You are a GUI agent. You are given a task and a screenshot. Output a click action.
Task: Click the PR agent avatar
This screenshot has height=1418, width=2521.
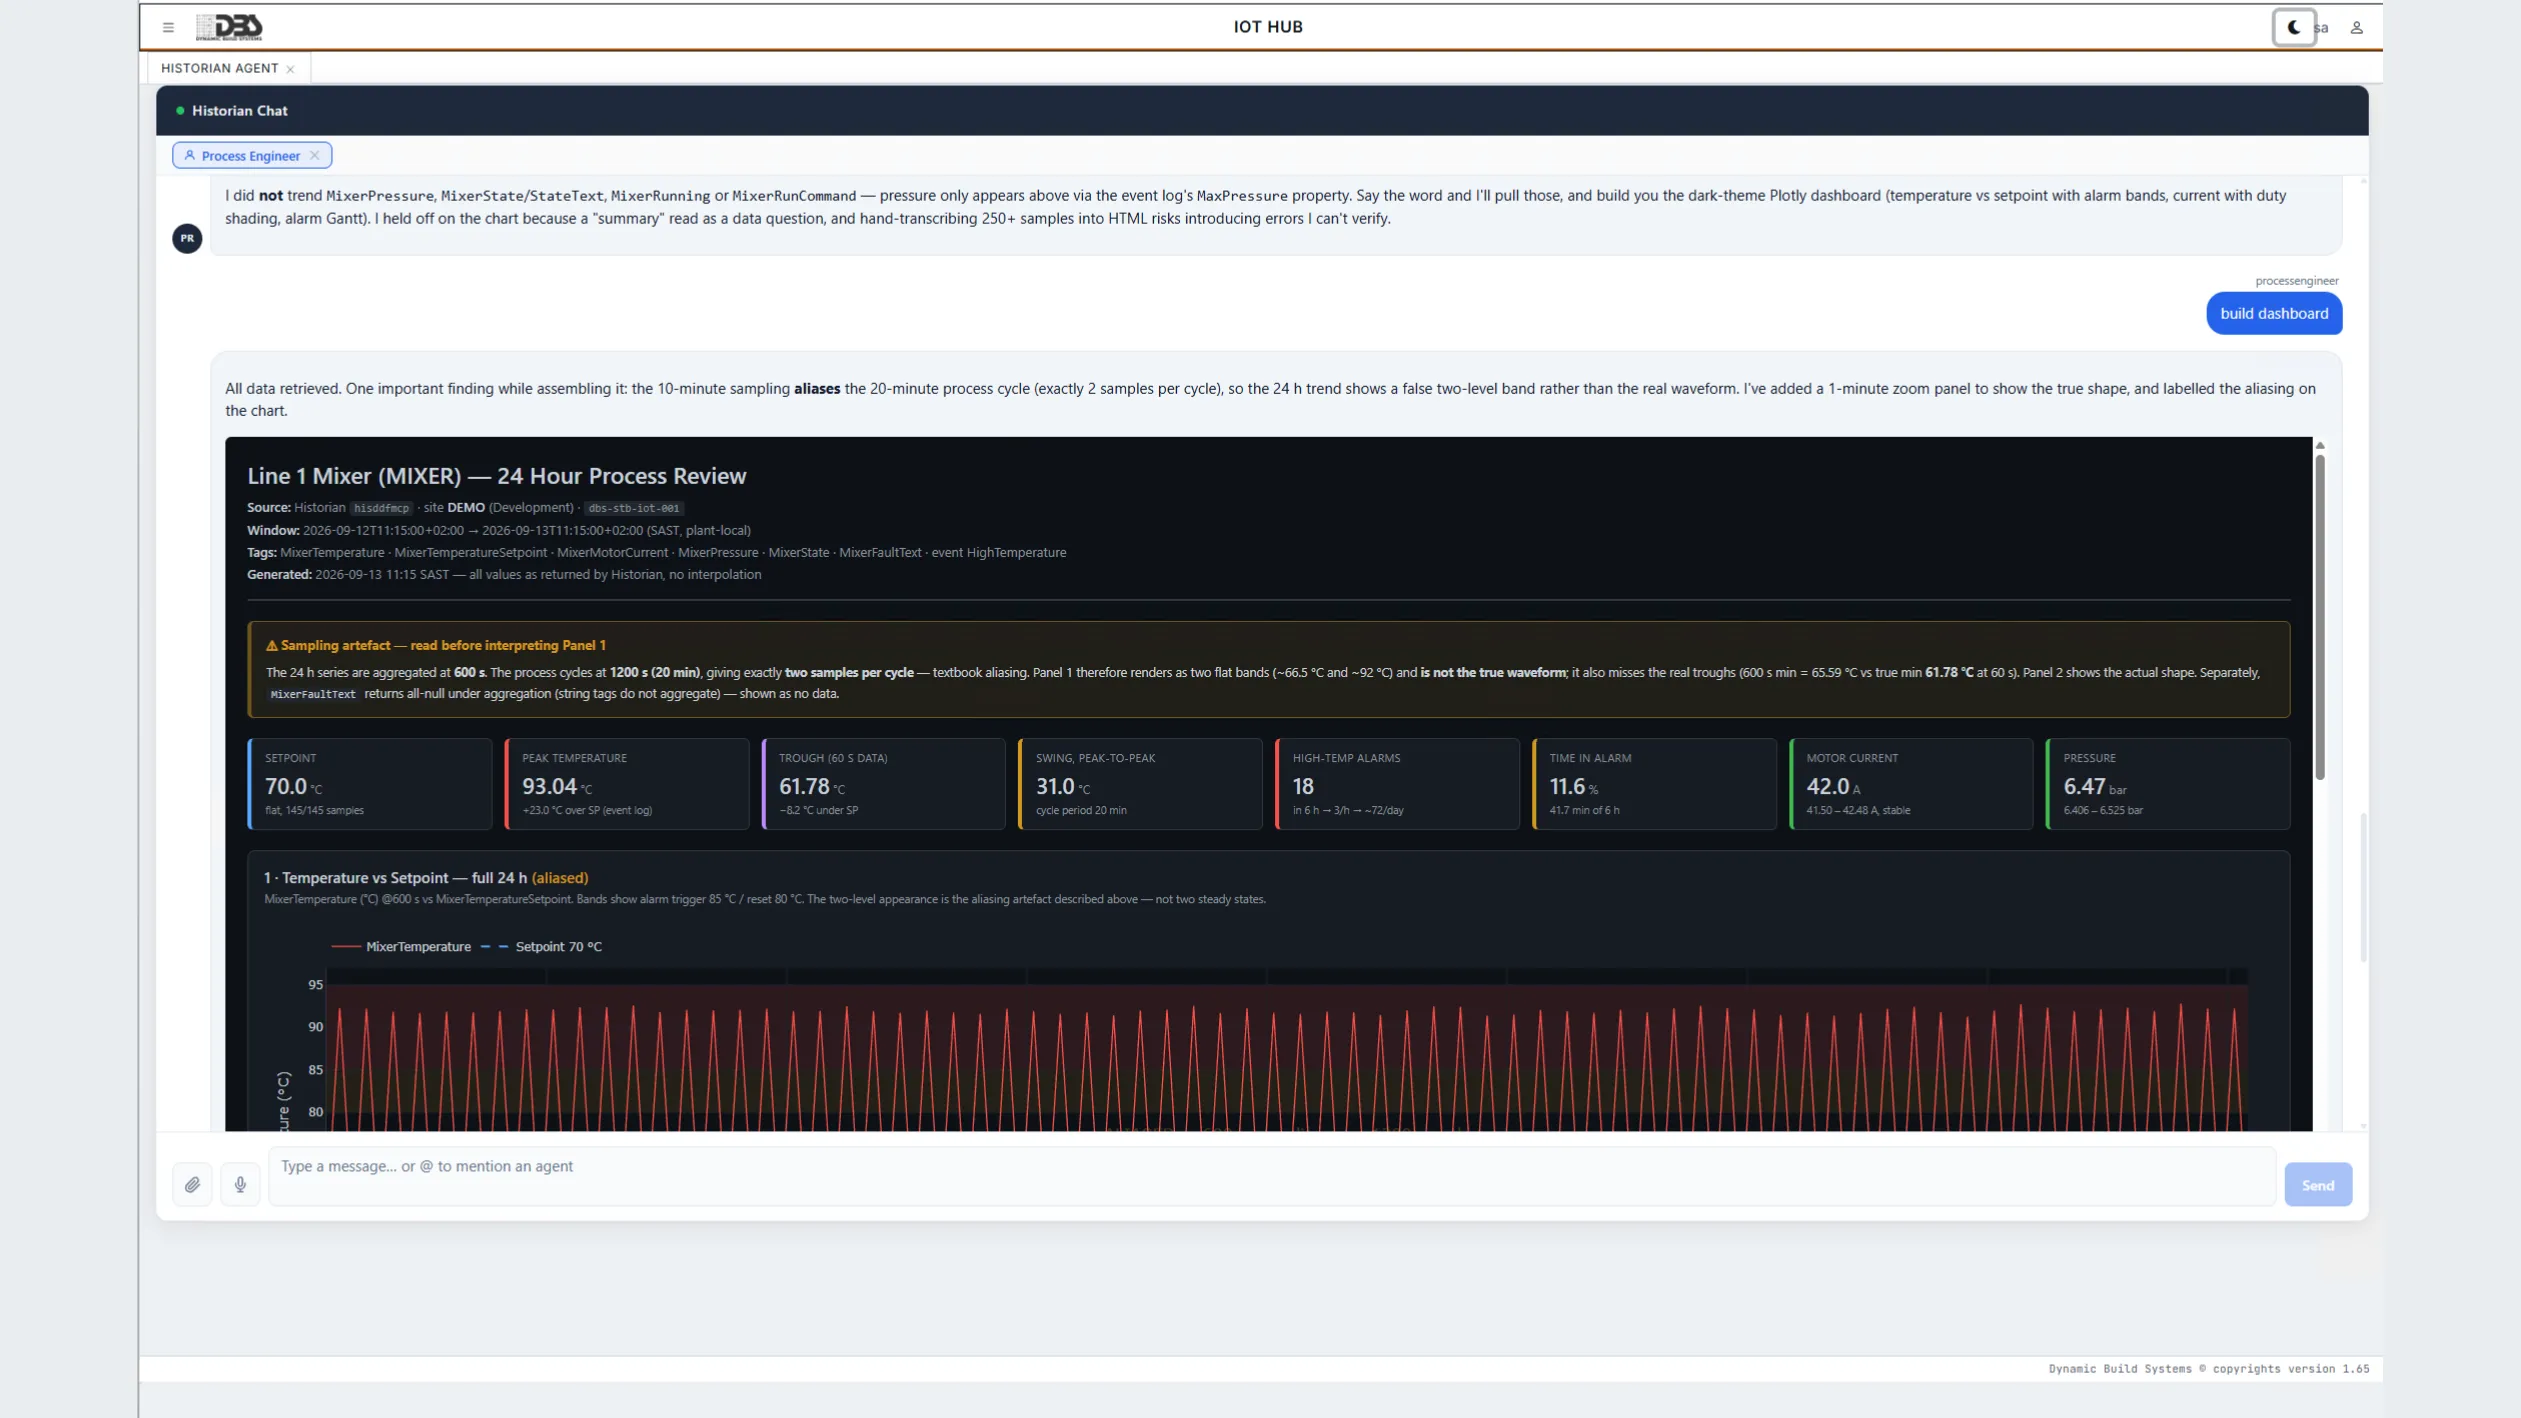coord(187,238)
